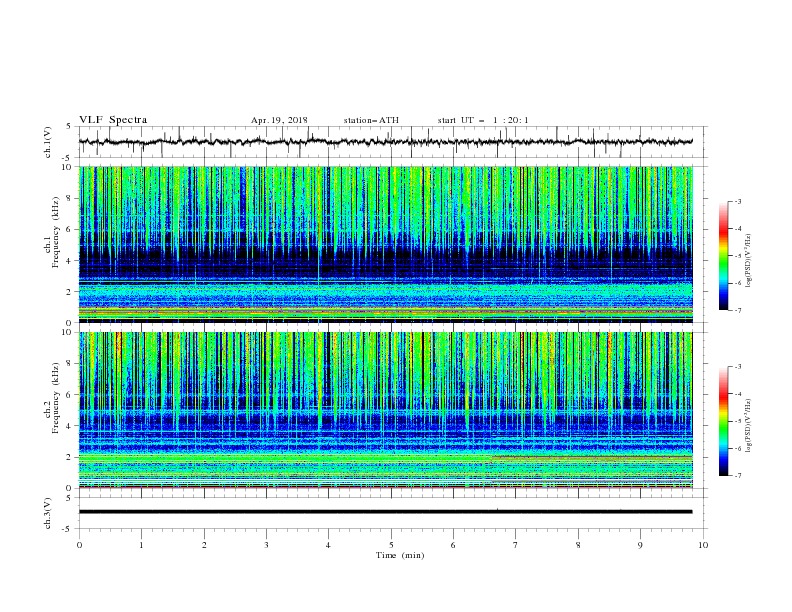Click time tick label '9' on x-axis
792x612 pixels.
[x=640, y=545]
